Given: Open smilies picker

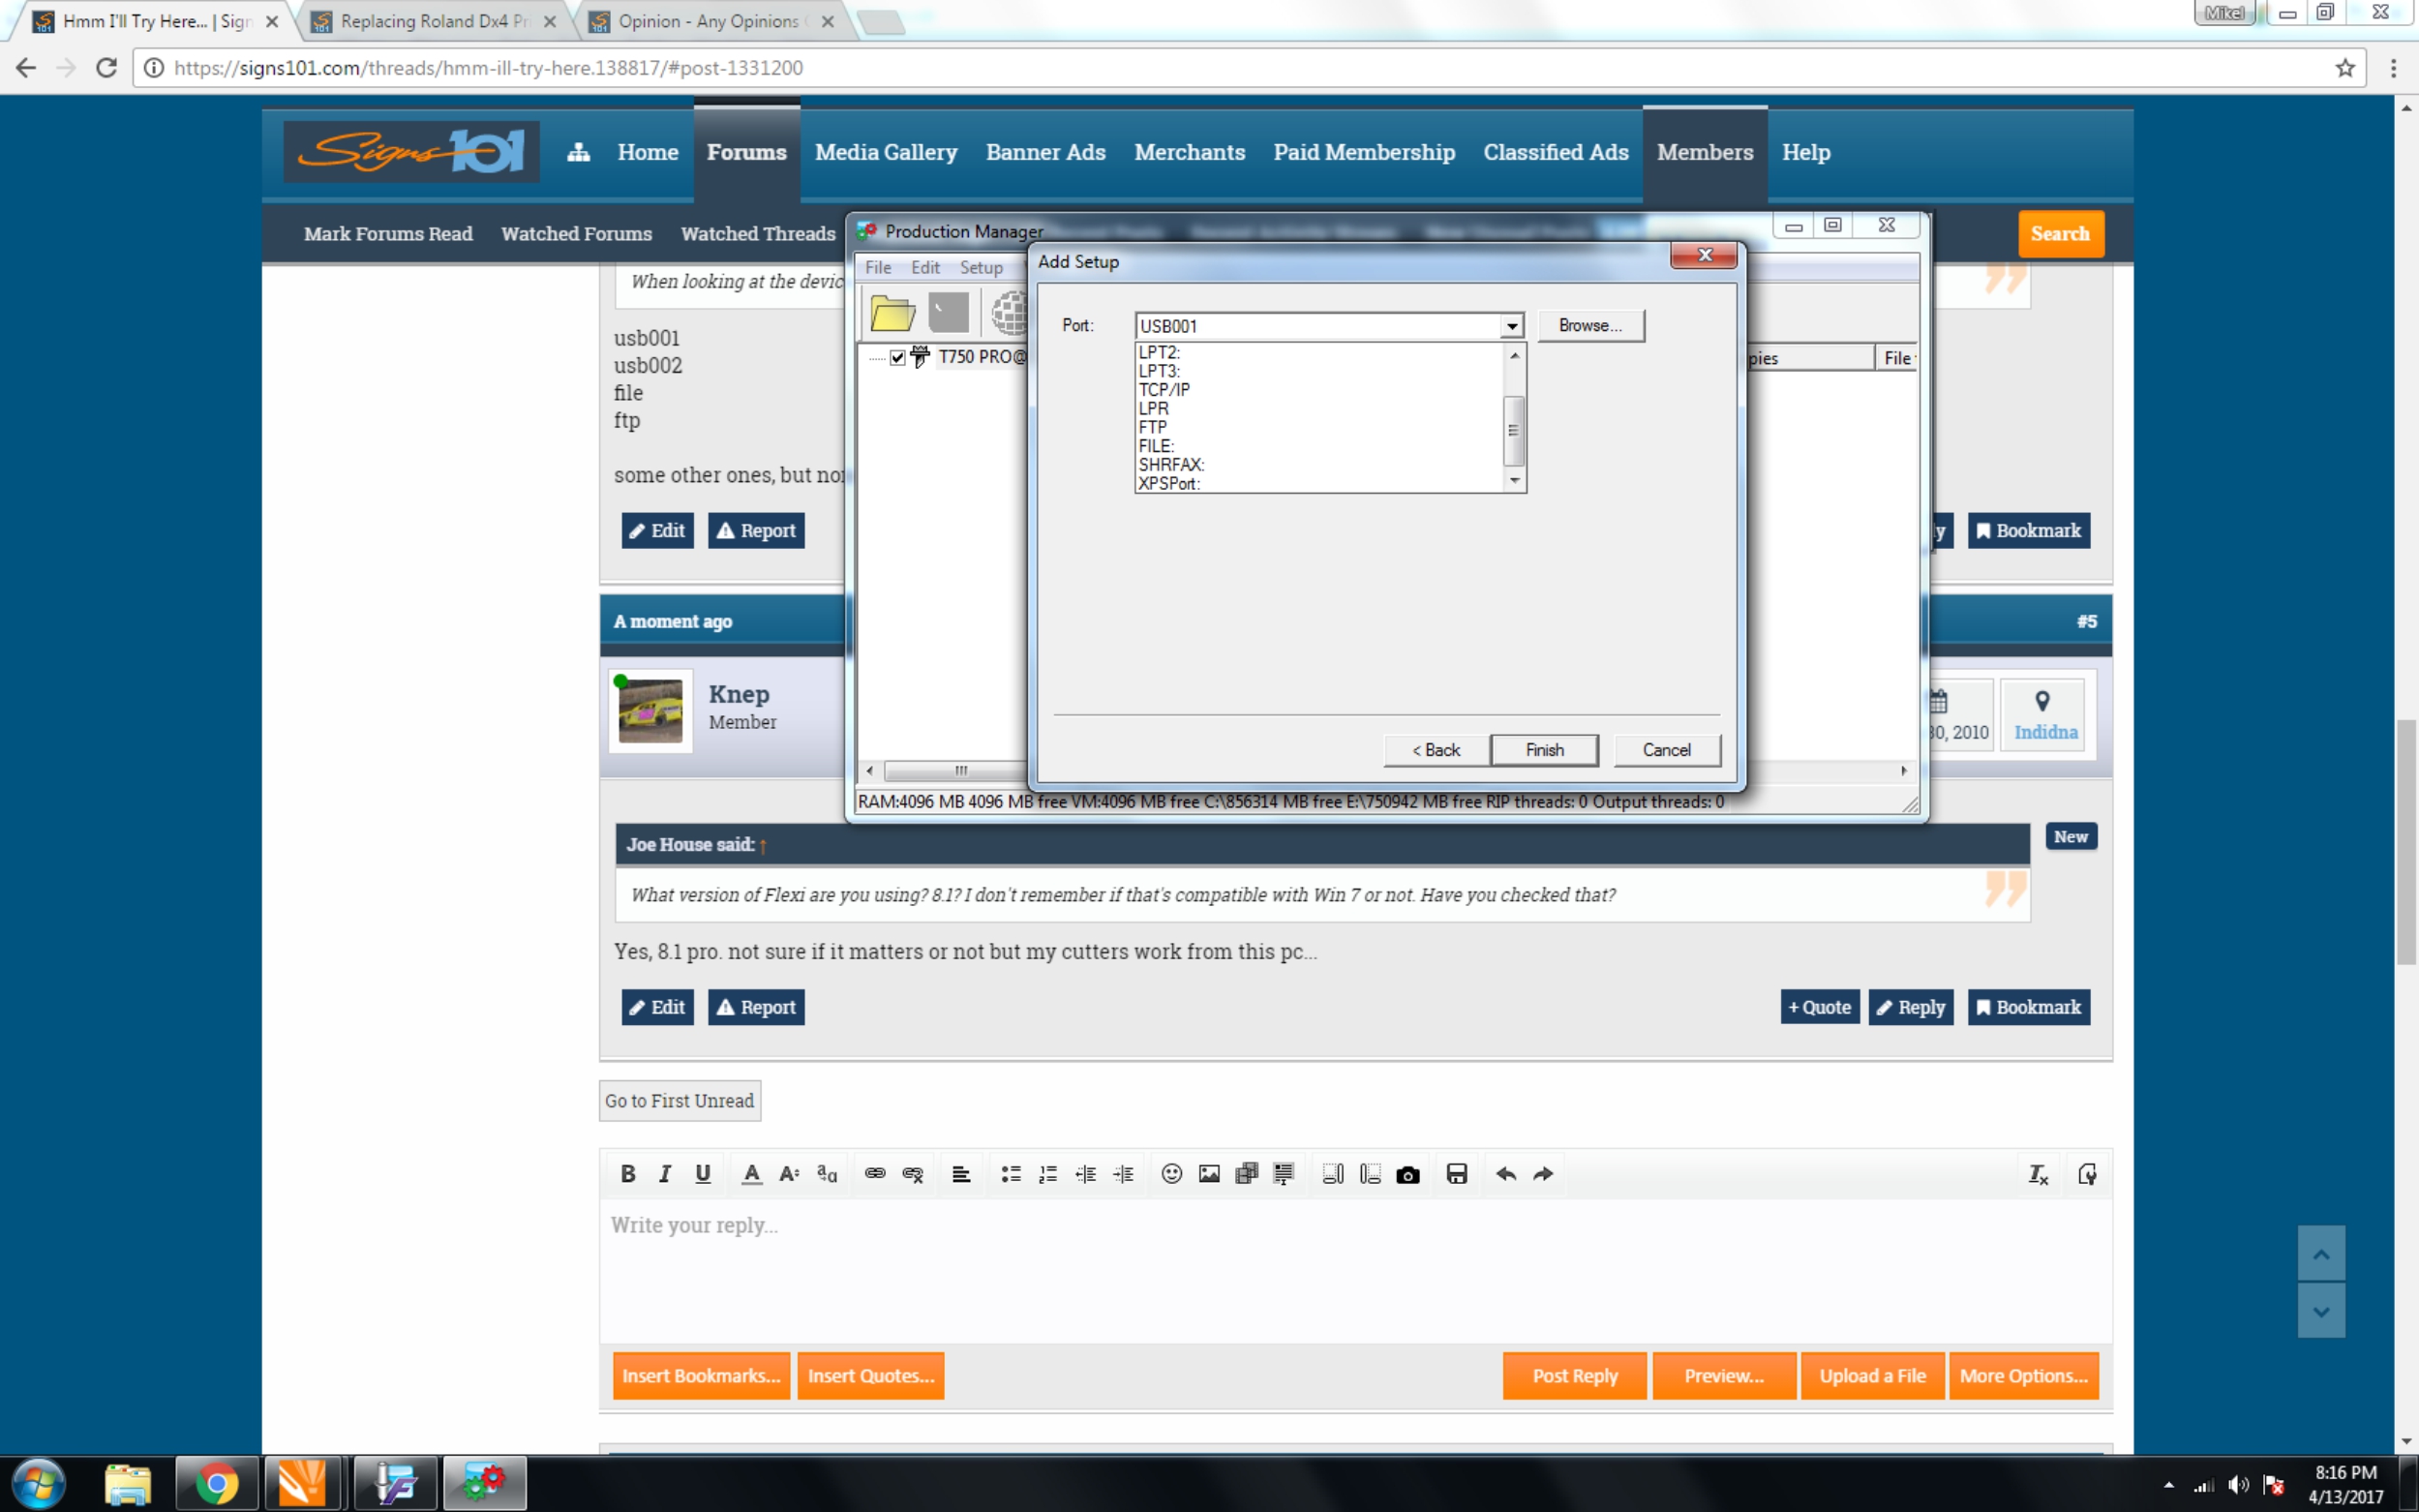Looking at the screenshot, I should pyautogui.click(x=1172, y=1173).
